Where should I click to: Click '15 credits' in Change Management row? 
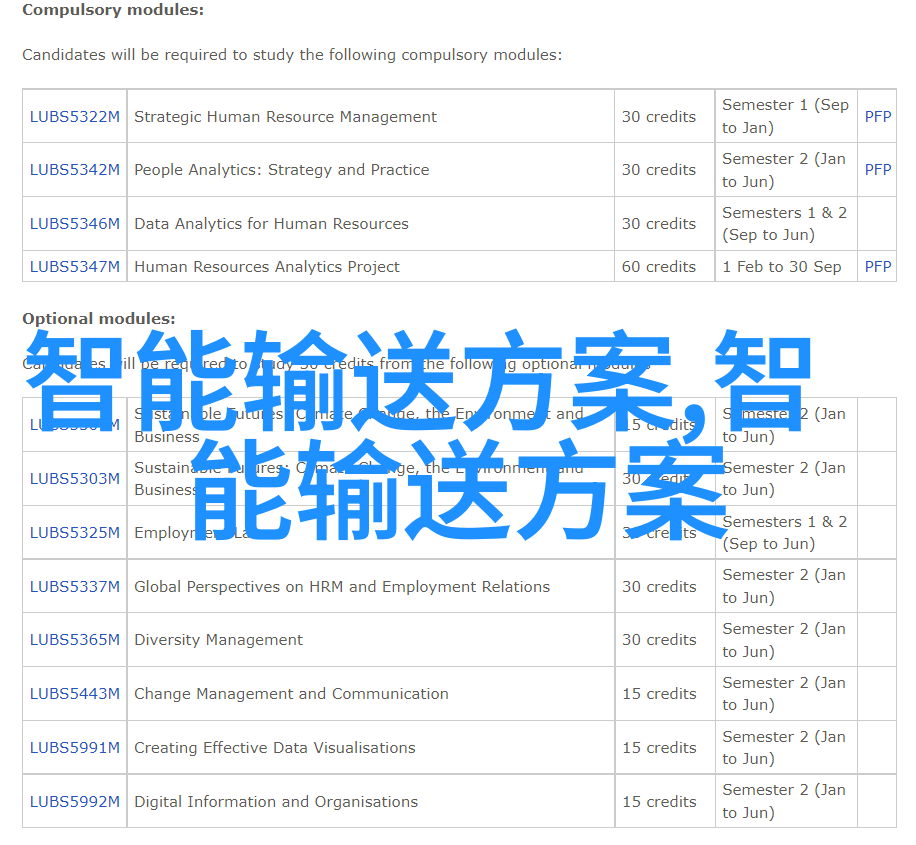point(659,694)
